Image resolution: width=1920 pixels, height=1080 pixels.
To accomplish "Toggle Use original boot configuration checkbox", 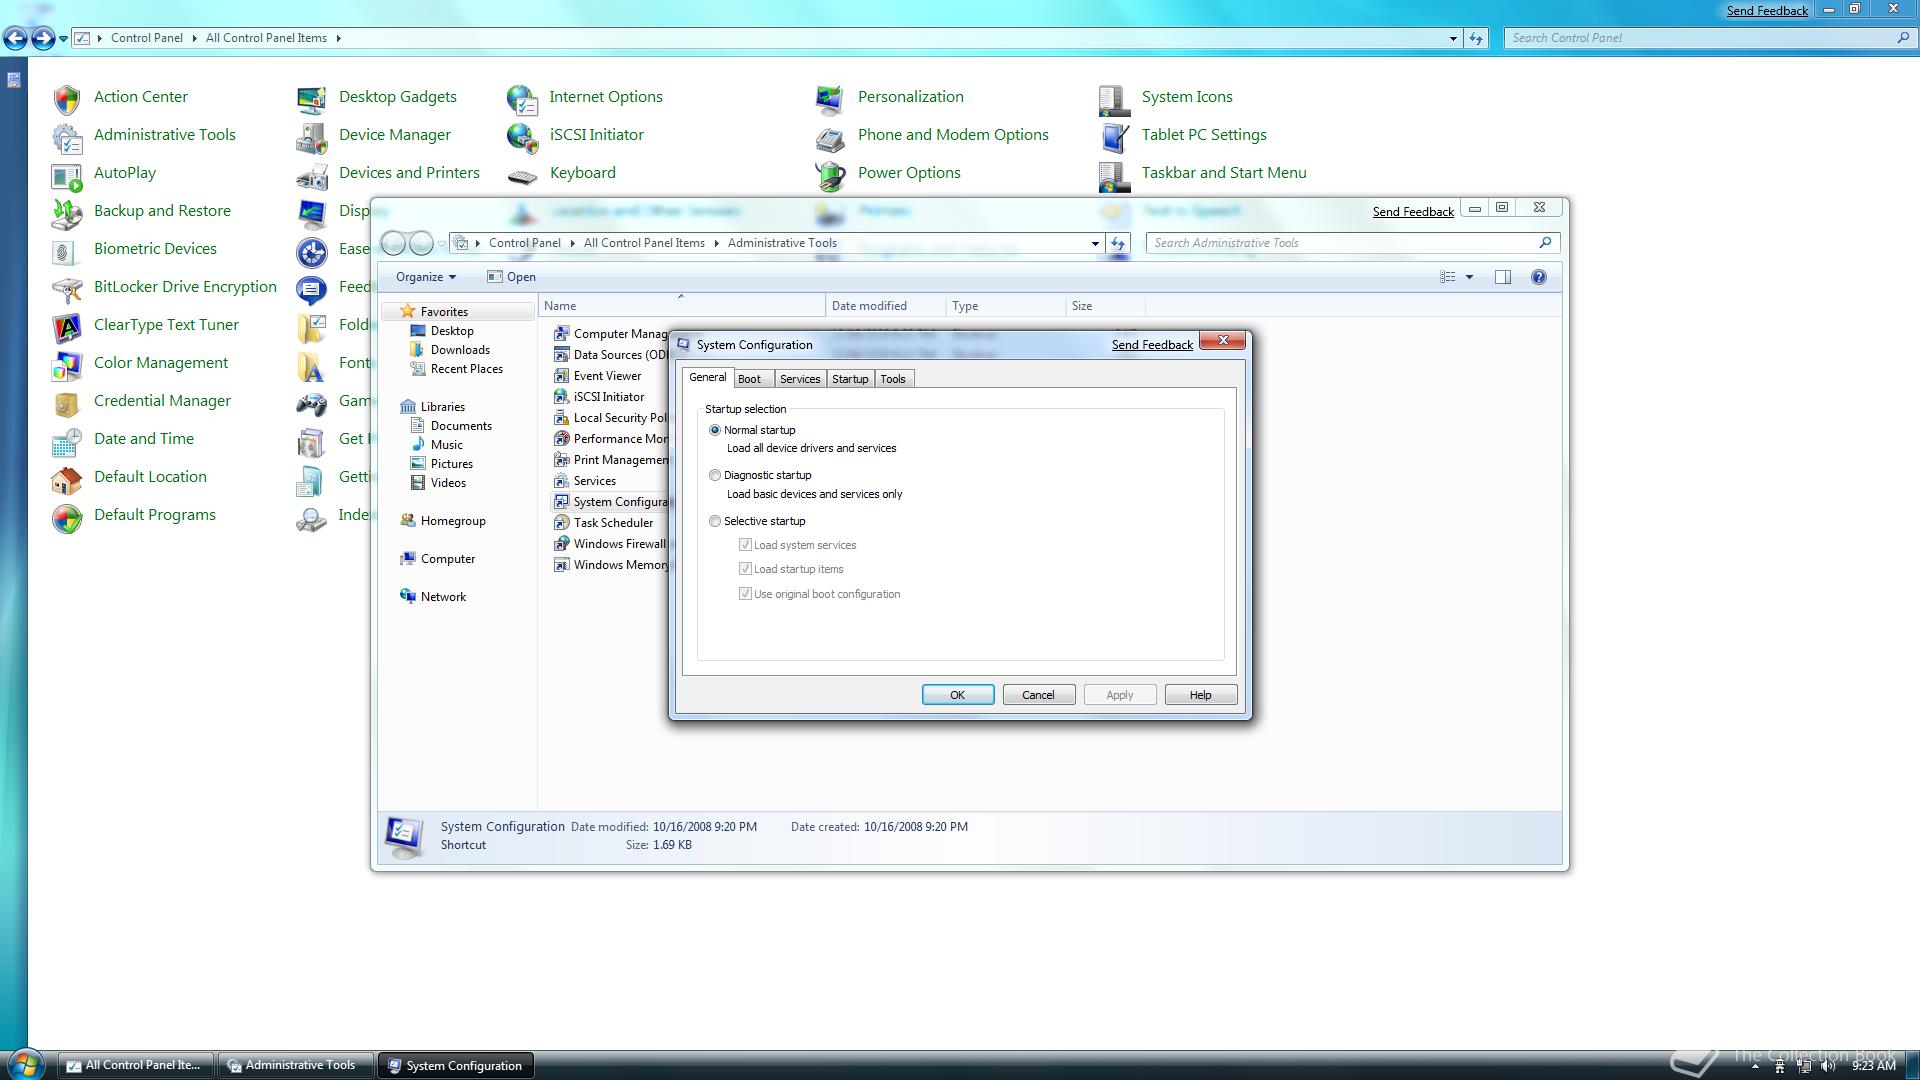I will (745, 594).
